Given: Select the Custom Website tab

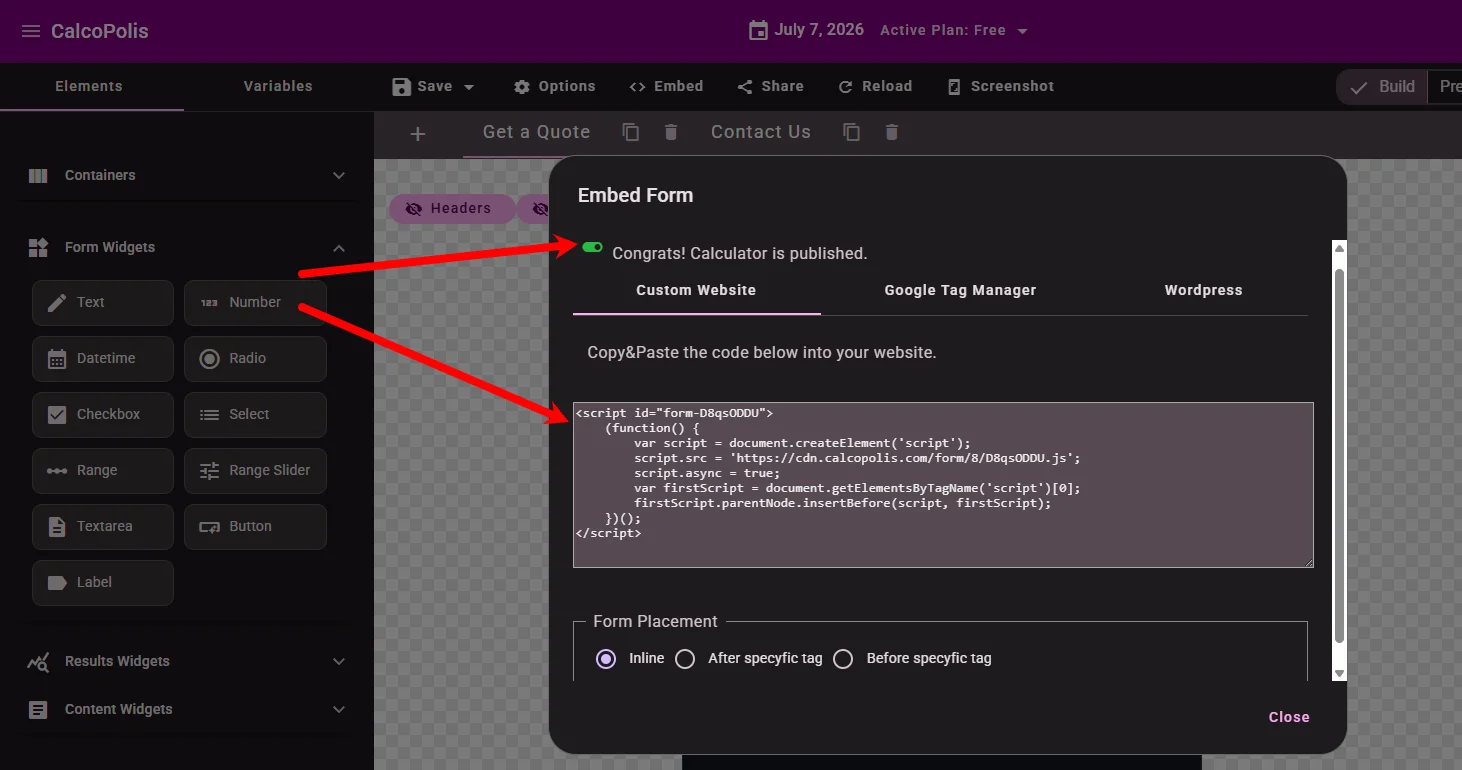Looking at the screenshot, I should coord(696,290).
